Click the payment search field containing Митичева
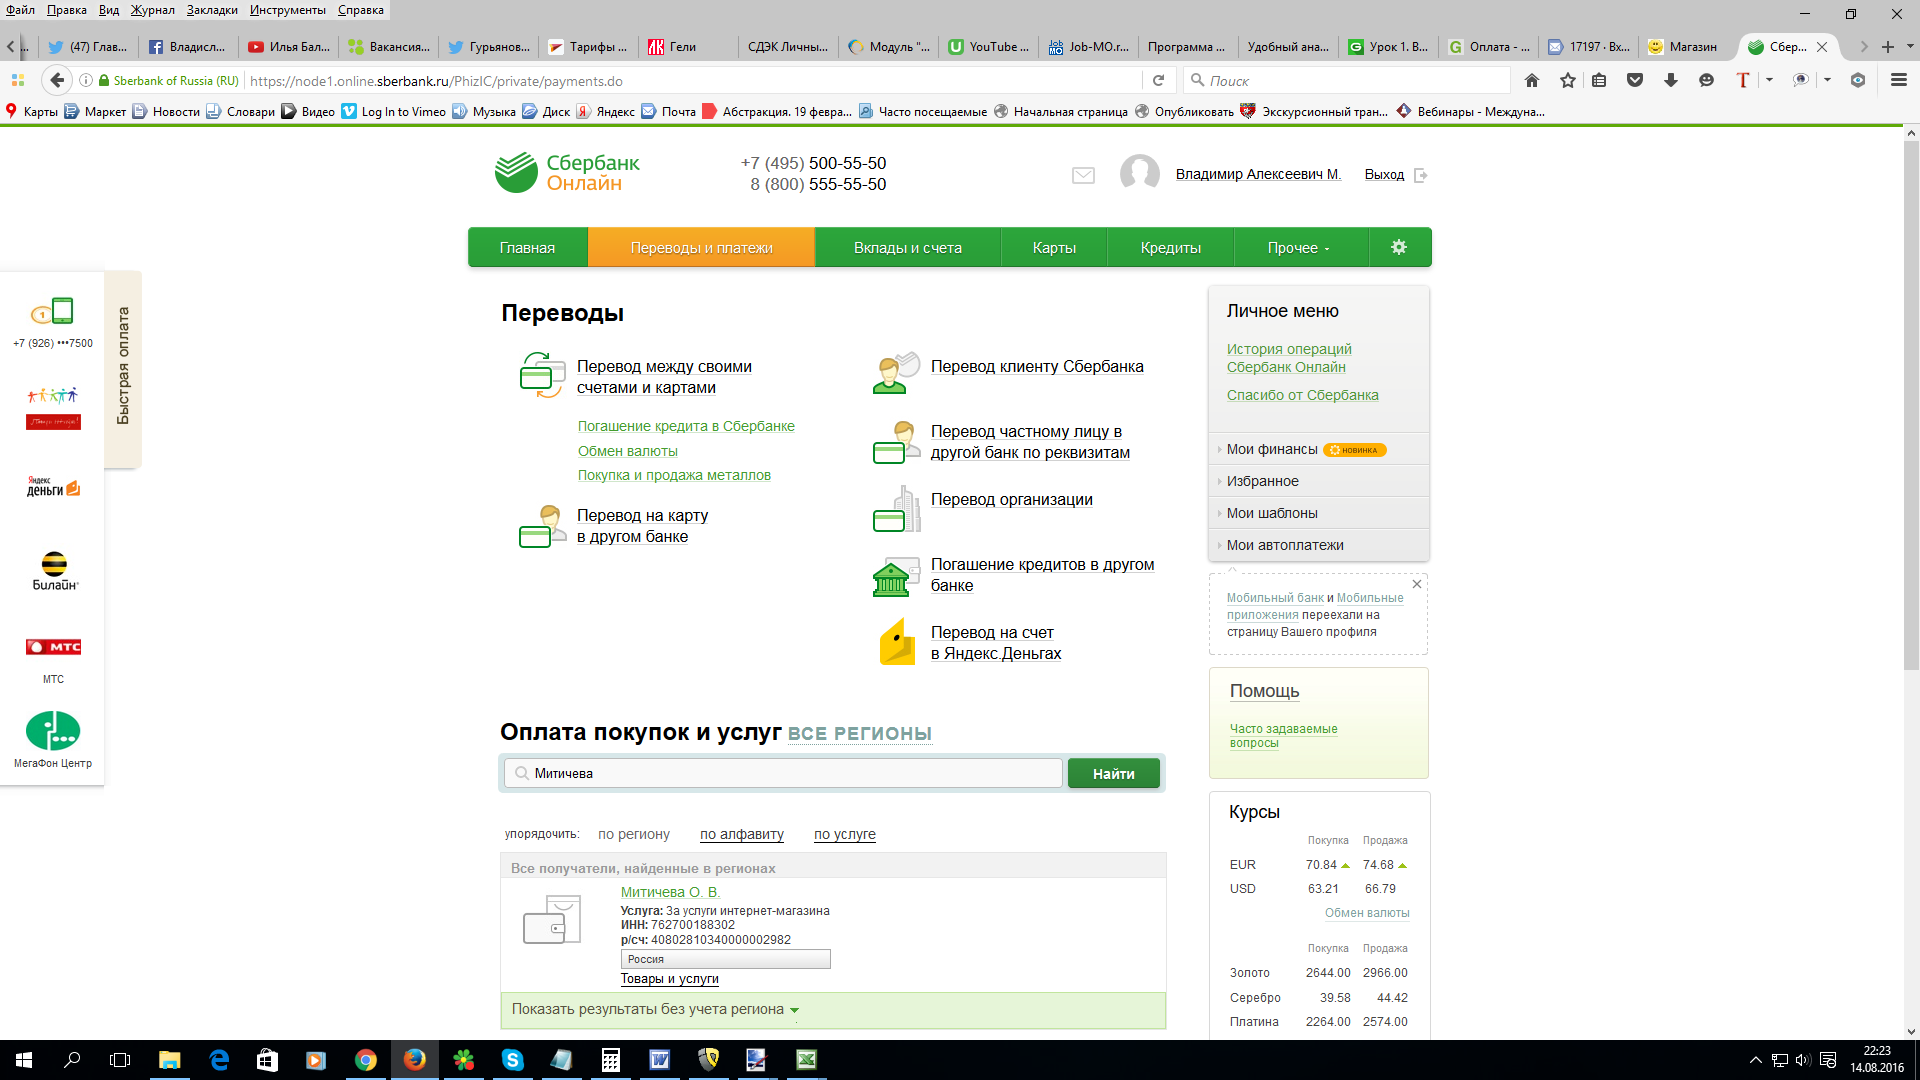 [x=783, y=774]
